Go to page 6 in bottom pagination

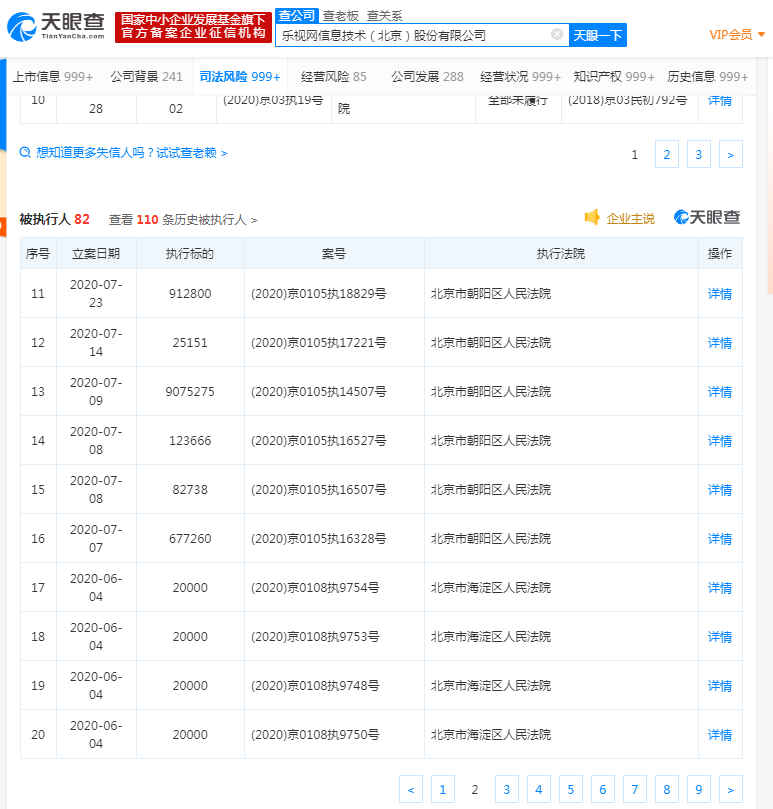603,789
